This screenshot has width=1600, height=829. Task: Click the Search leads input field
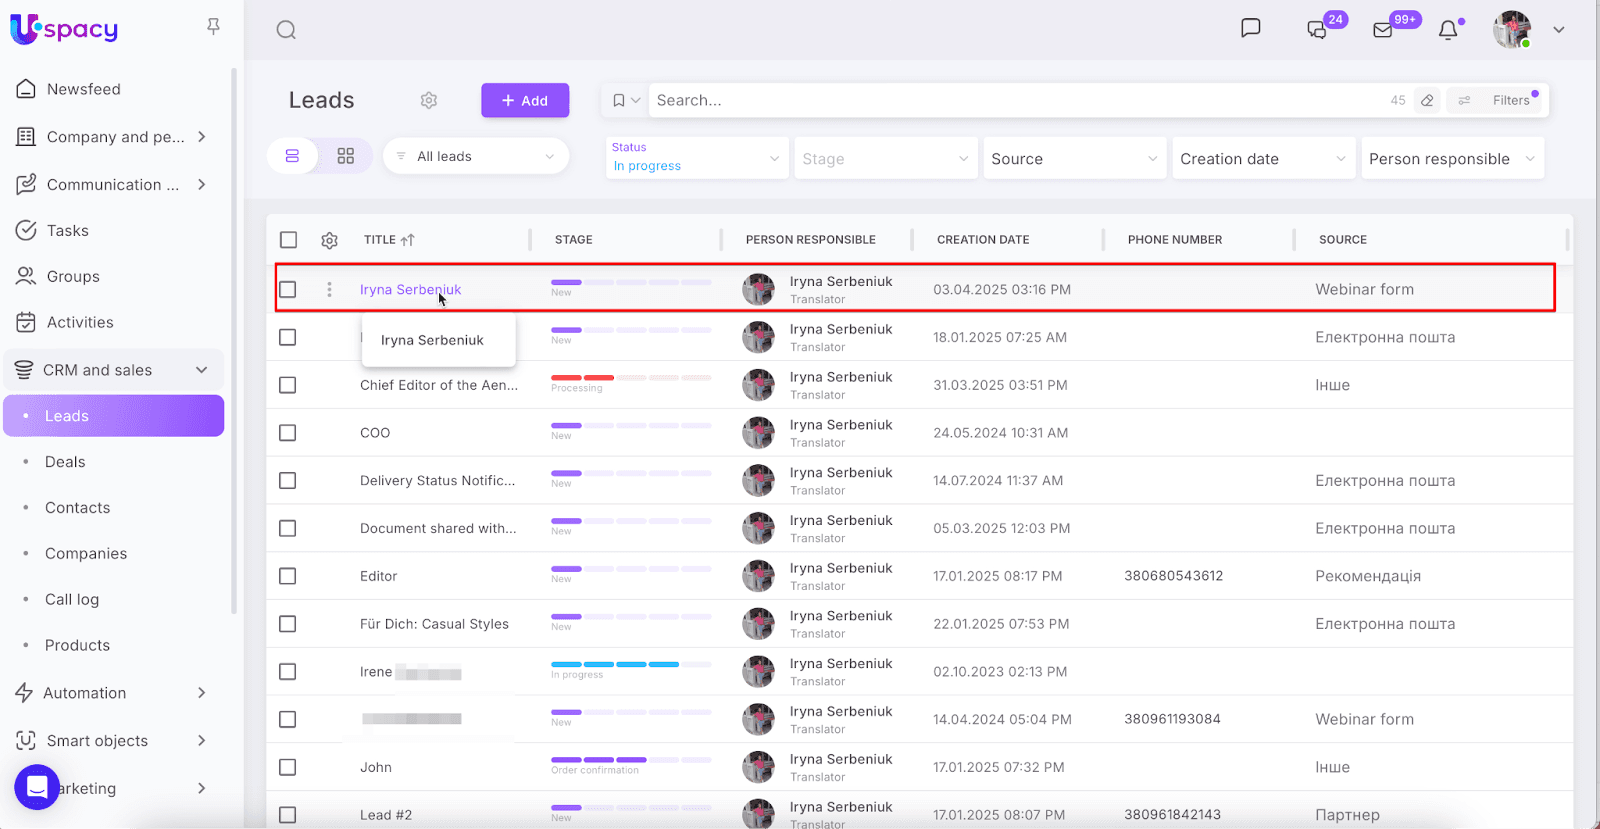click(x=1010, y=100)
